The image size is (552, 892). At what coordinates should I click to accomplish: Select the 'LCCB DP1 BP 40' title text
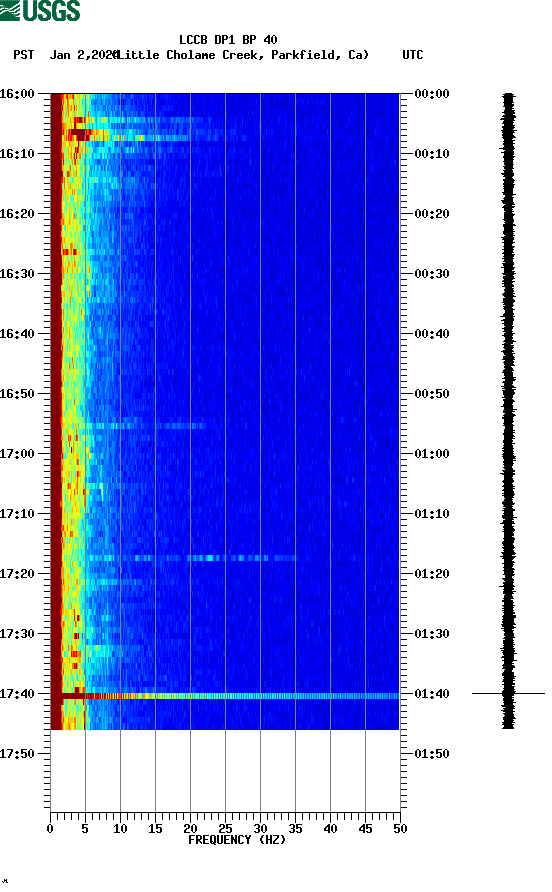click(228, 40)
